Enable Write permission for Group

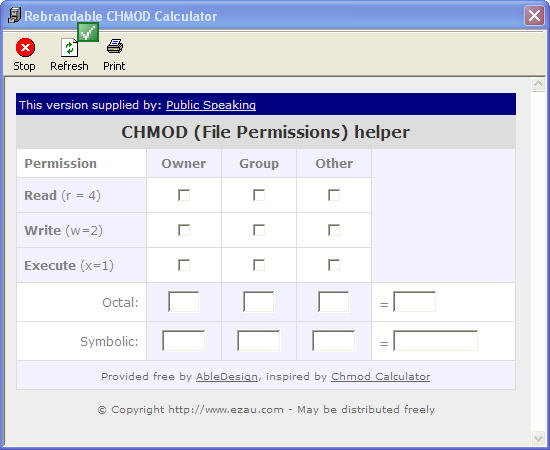[x=259, y=230]
